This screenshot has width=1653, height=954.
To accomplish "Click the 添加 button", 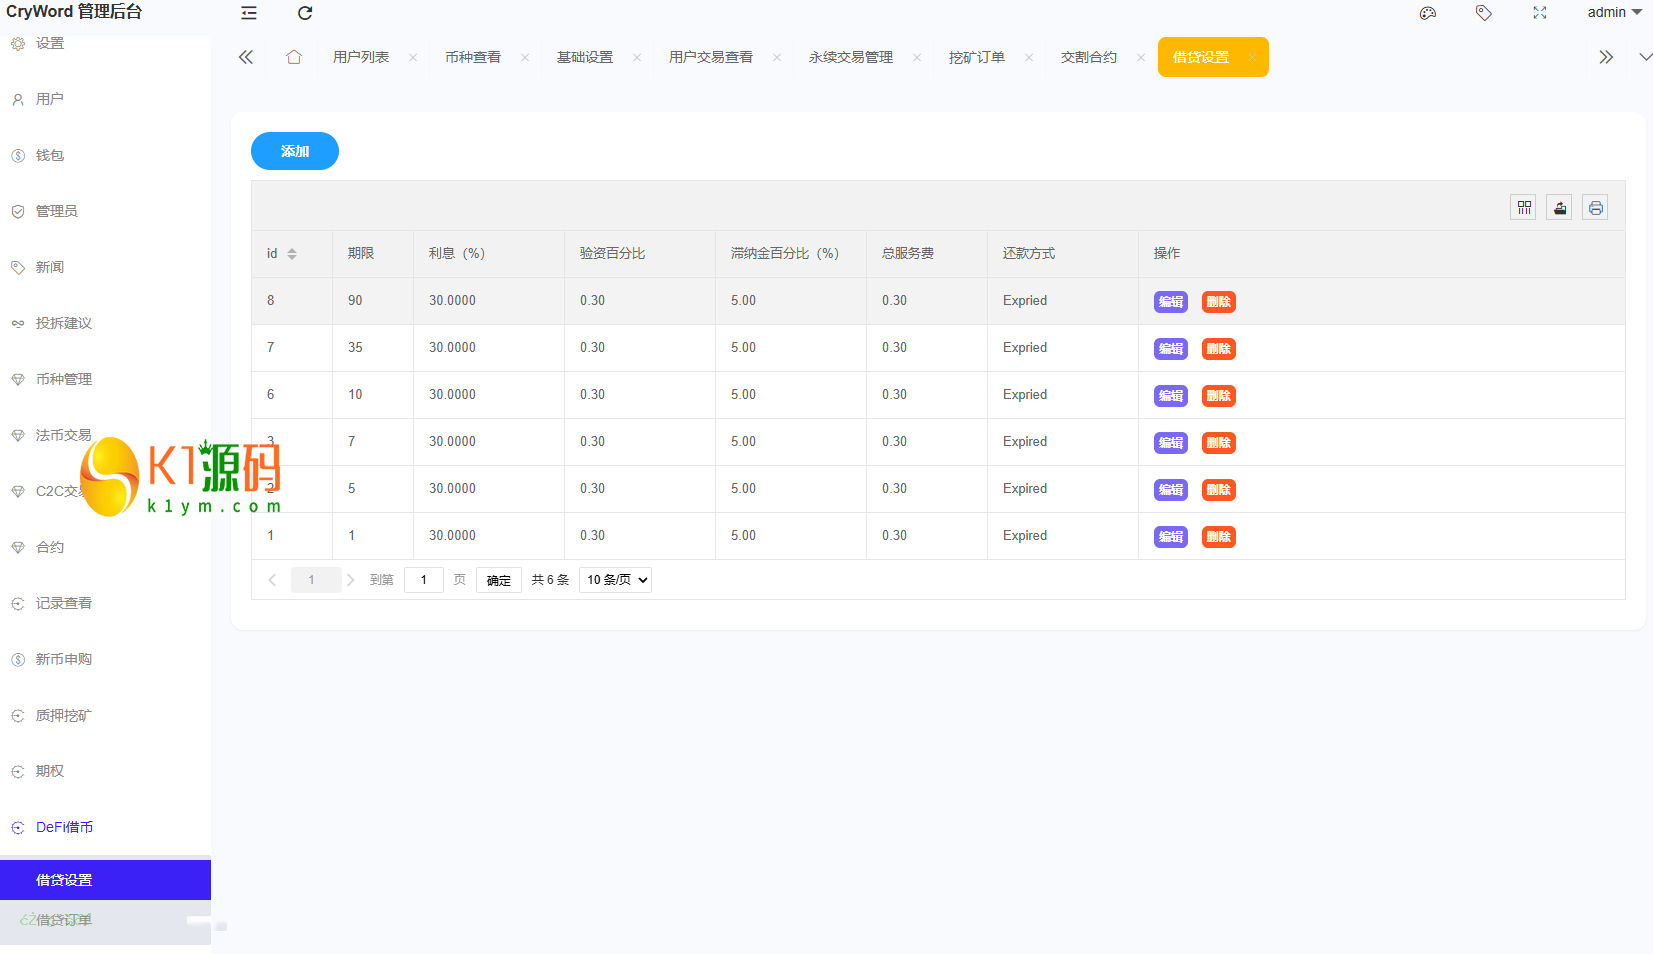I will tap(295, 151).
